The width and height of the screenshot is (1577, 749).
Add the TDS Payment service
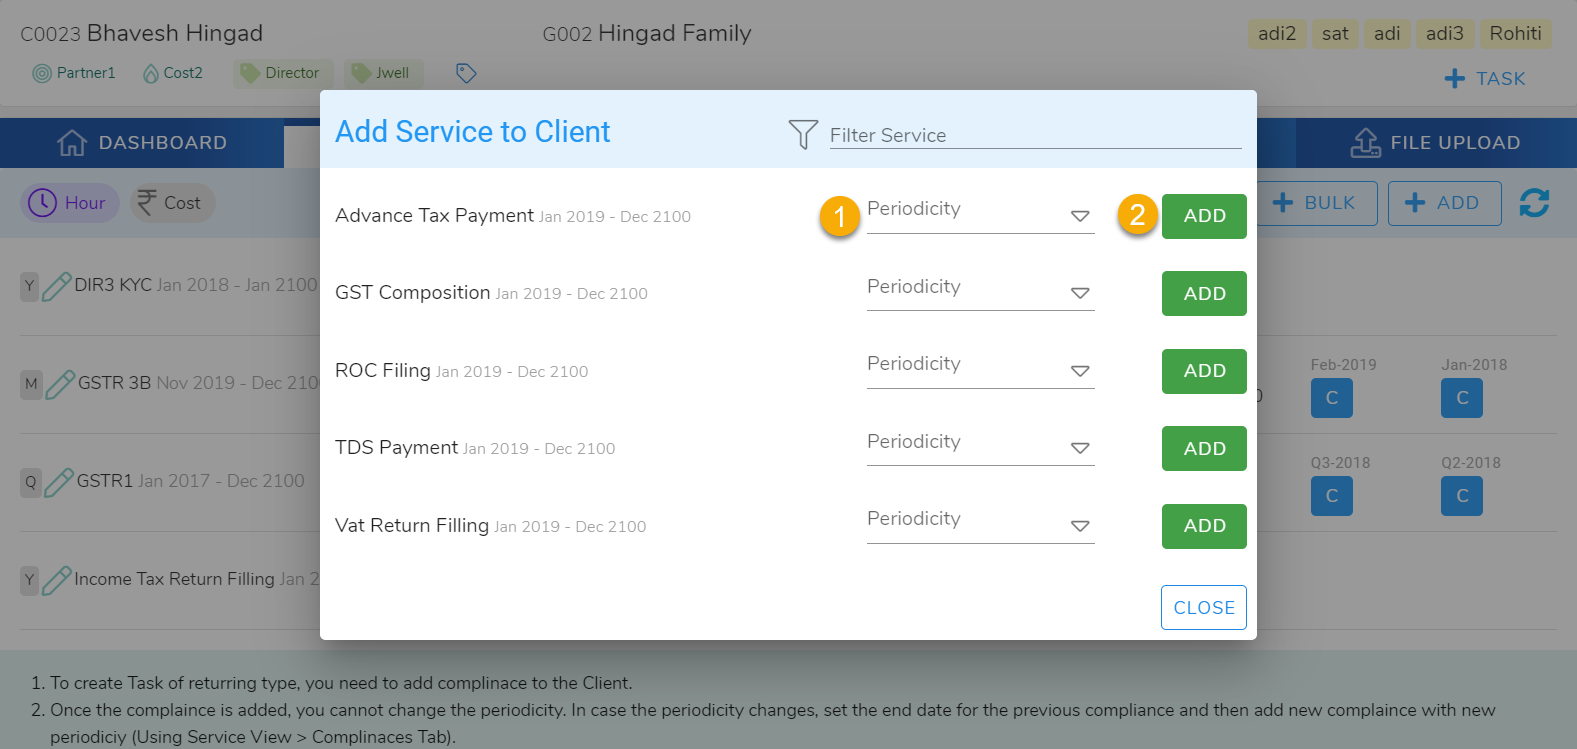[x=1203, y=448]
